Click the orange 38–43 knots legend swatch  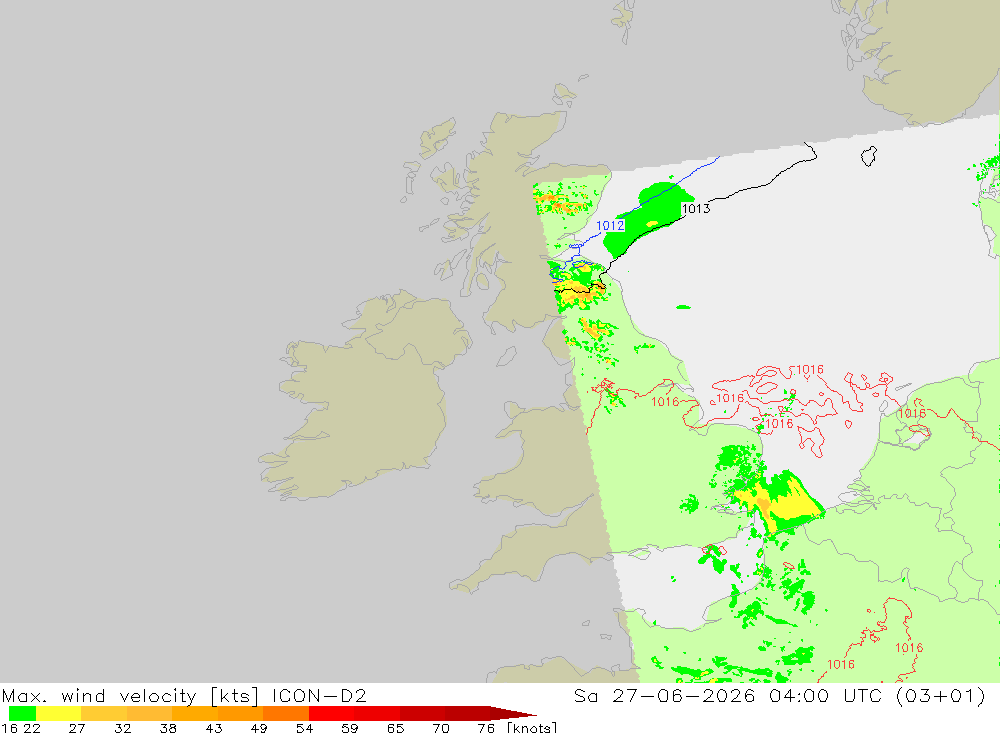click(x=195, y=713)
